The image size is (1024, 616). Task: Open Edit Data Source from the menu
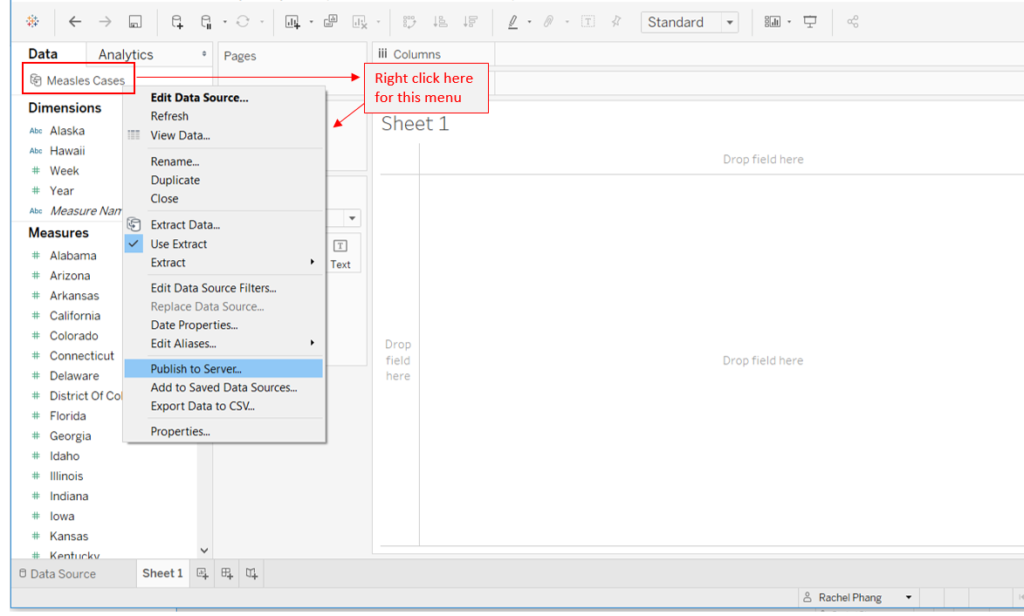[200, 97]
